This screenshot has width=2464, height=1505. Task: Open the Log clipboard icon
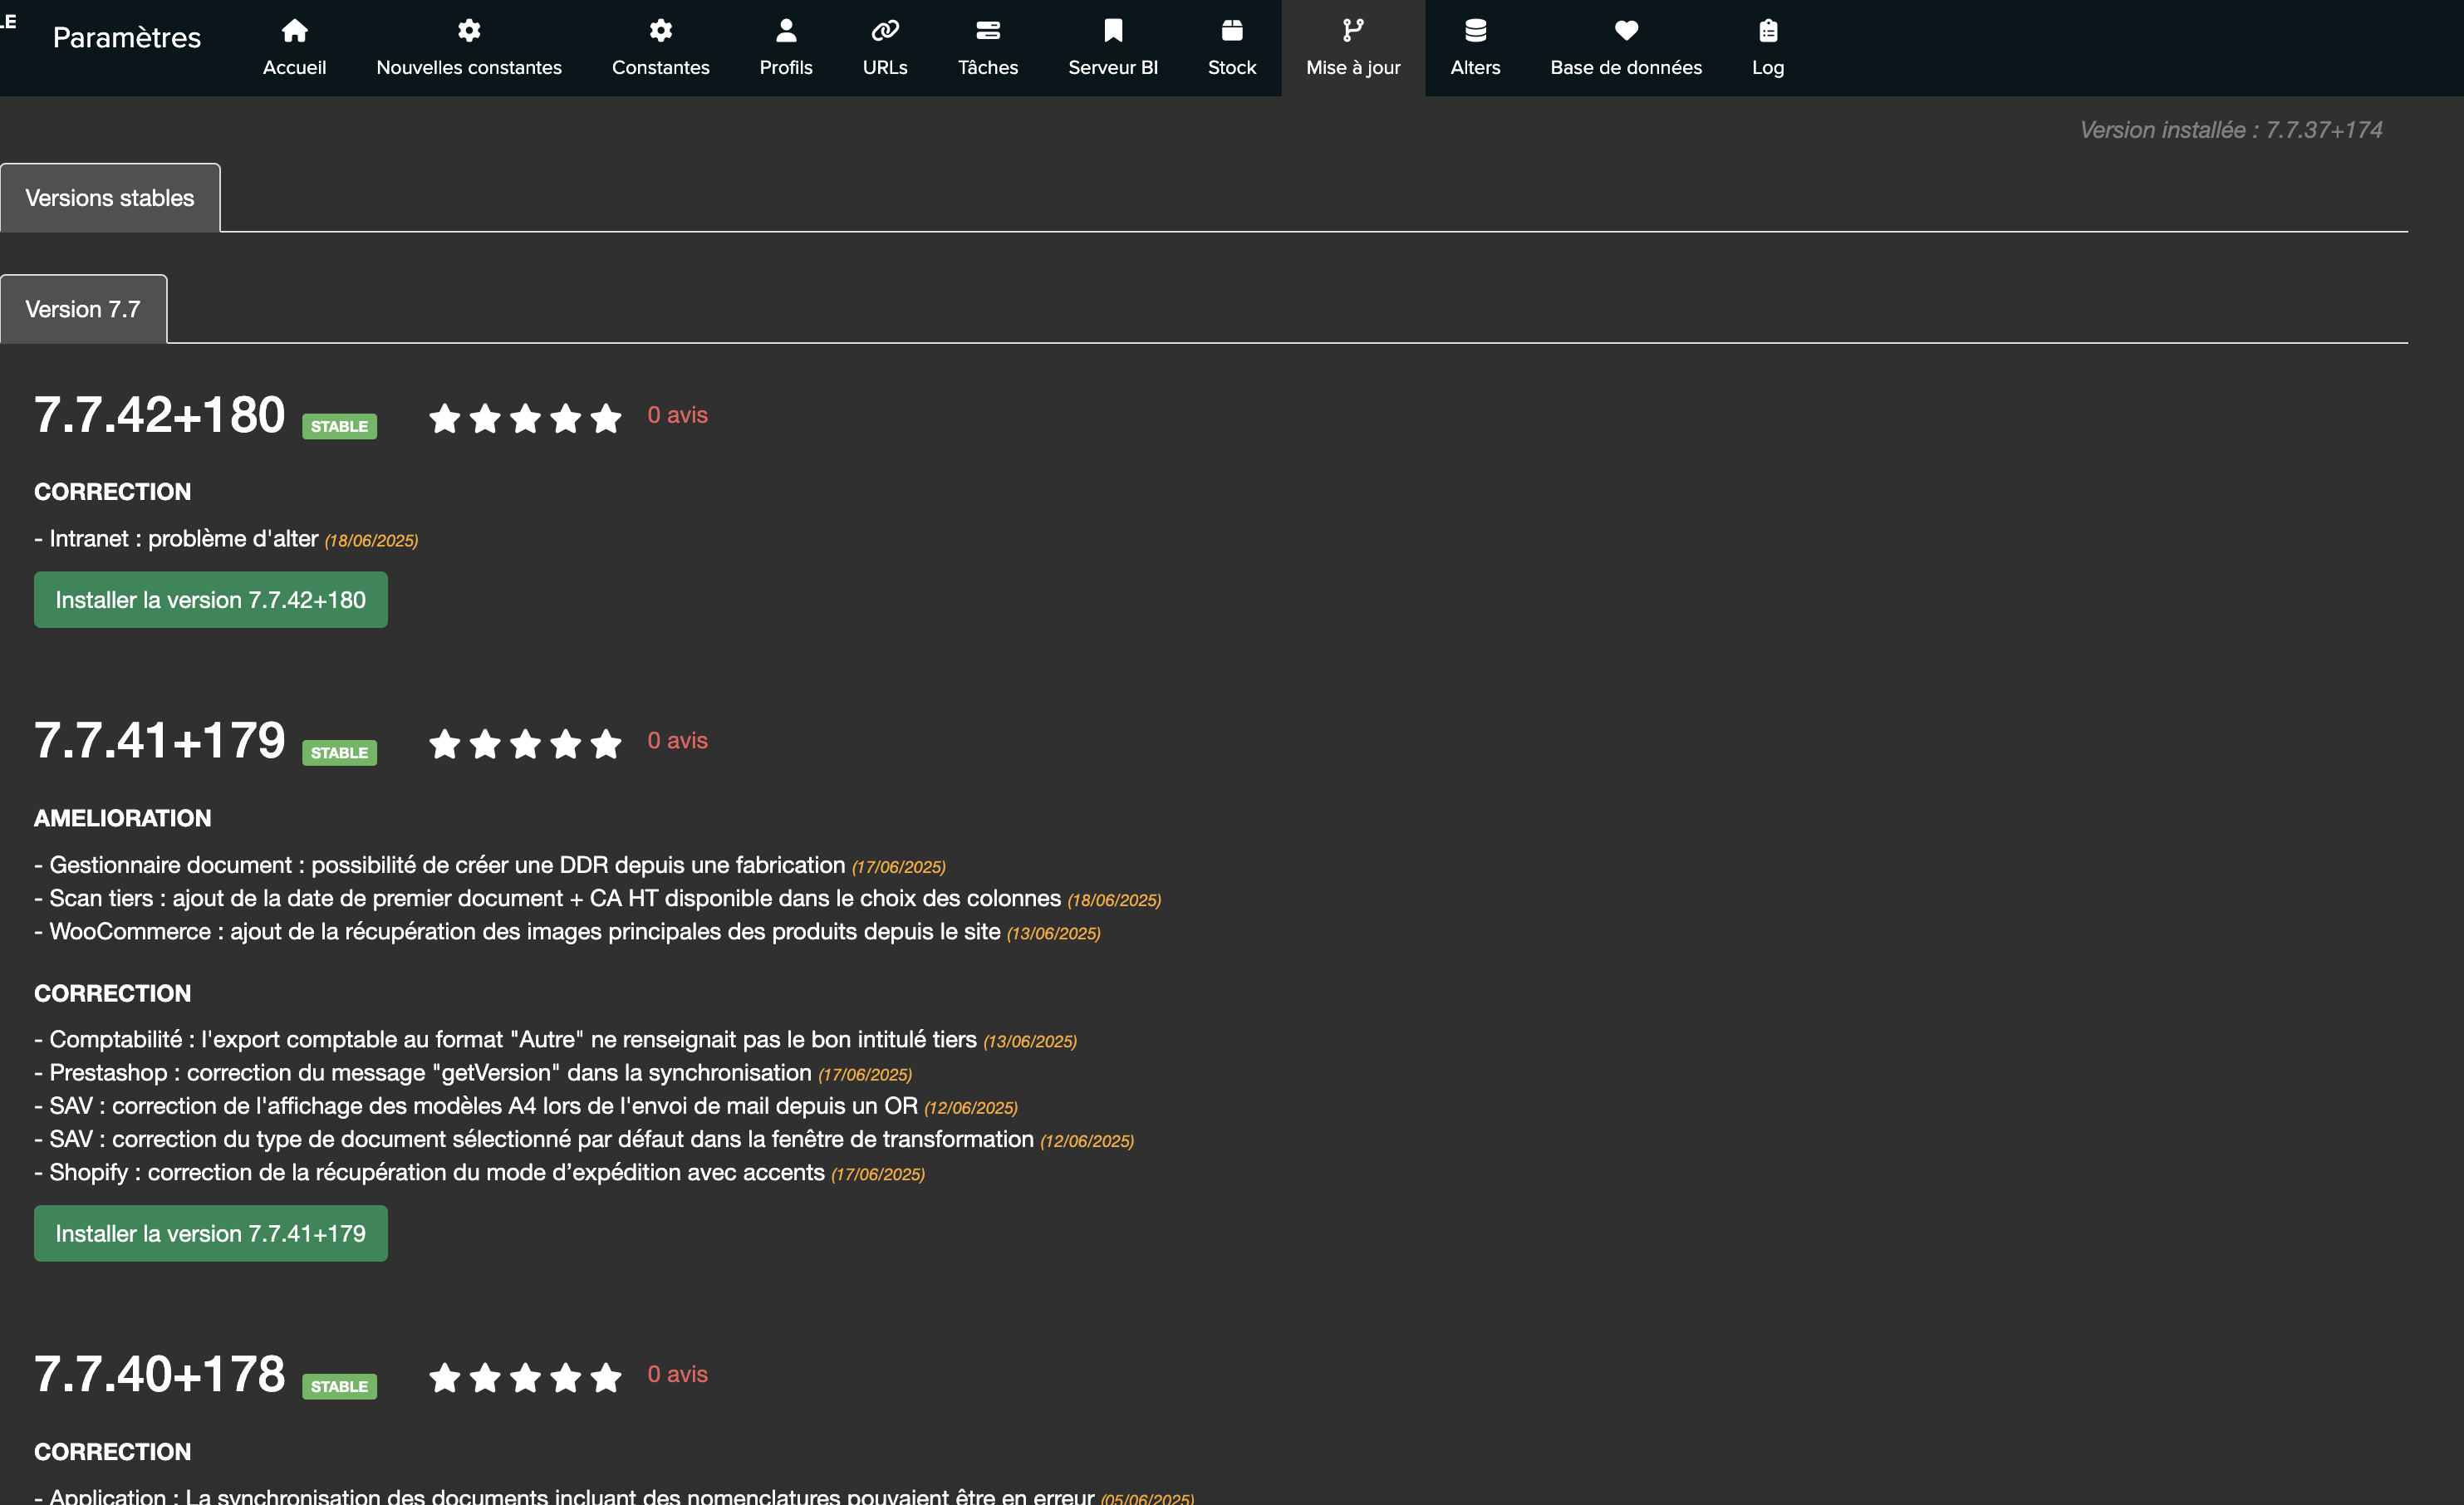1768,31
